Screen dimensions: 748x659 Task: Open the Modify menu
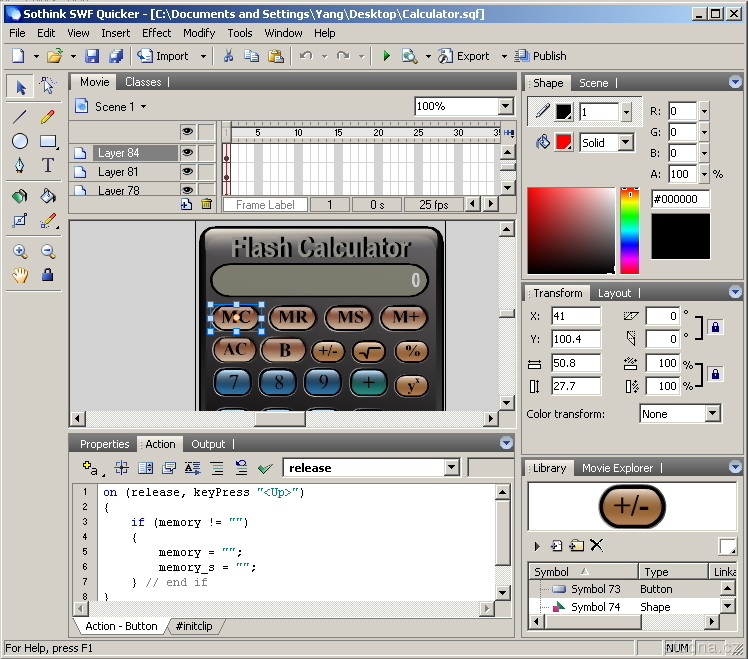point(199,33)
